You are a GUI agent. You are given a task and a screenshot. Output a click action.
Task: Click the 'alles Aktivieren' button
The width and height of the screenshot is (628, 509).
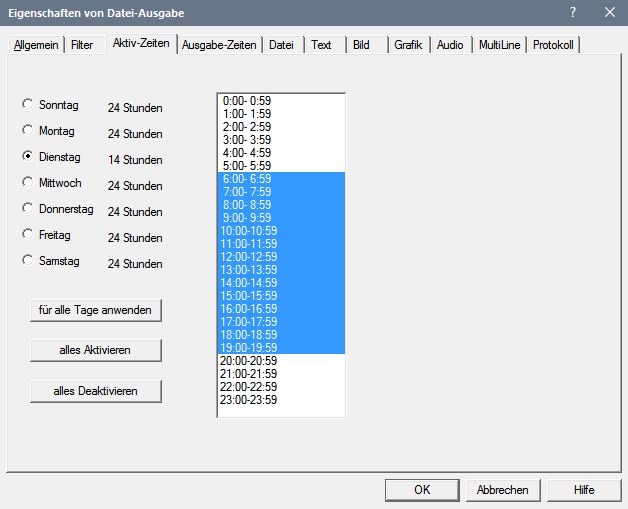coord(95,350)
